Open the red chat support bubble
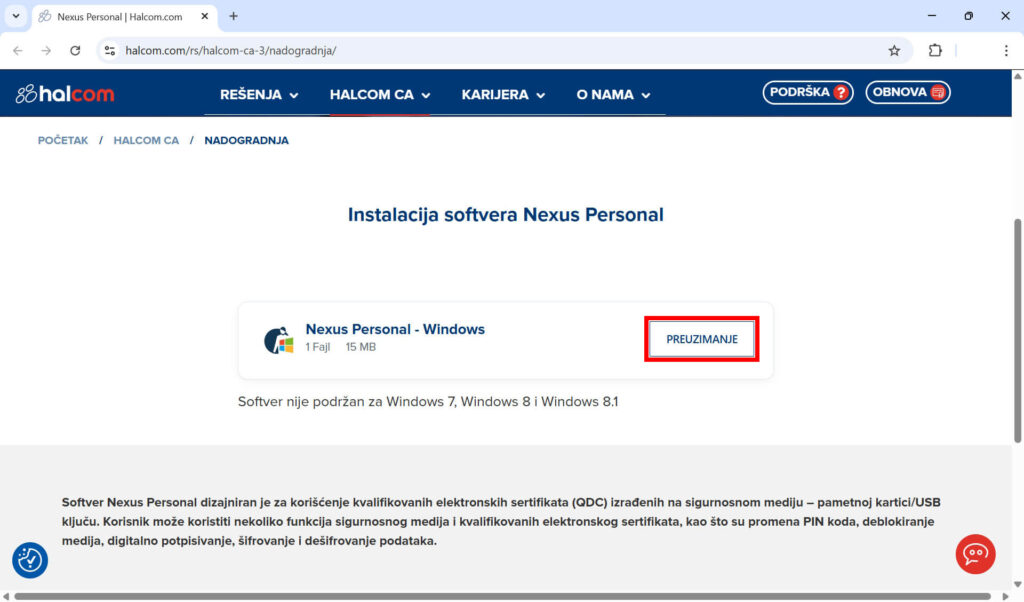The image size is (1024, 602). [975, 553]
